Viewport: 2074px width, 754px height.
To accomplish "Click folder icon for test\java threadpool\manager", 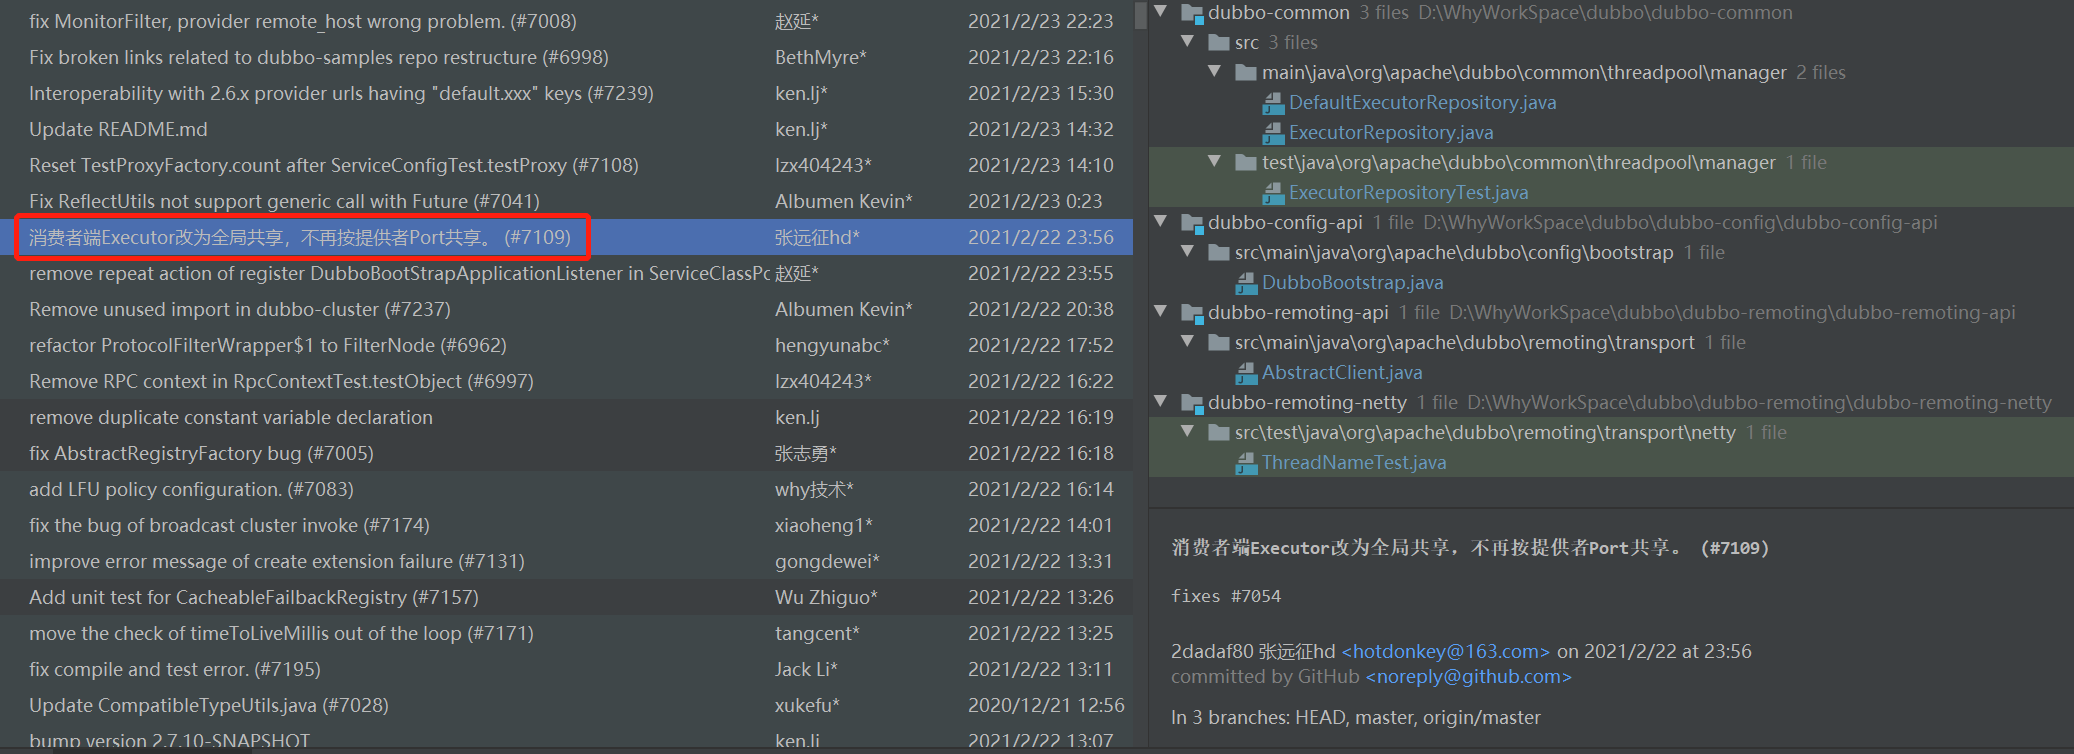I will click(1246, 163).
